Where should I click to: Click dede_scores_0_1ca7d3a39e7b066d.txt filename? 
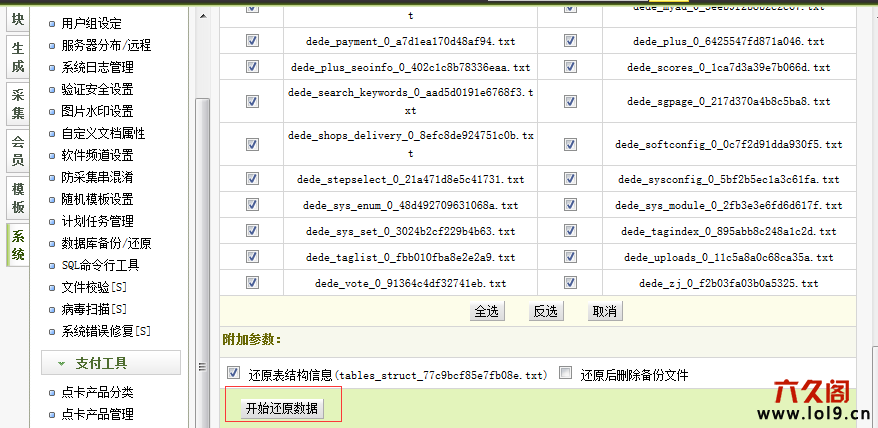728,68
